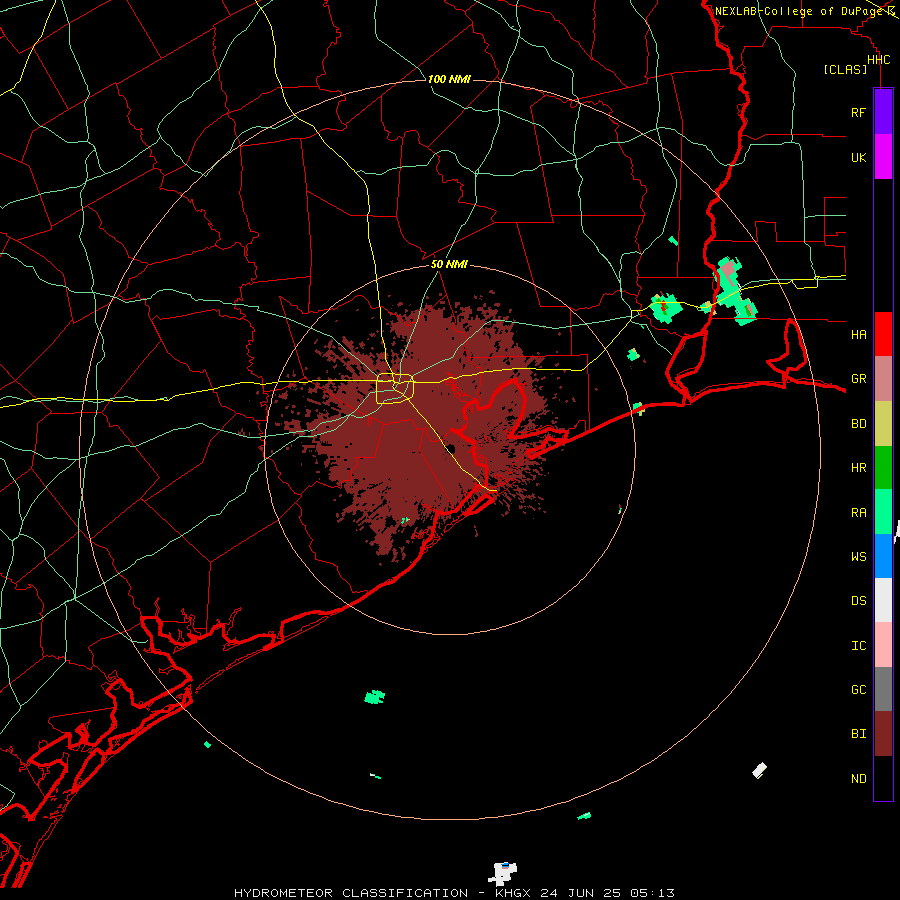Click the HHC product label

tap(879, 60)
